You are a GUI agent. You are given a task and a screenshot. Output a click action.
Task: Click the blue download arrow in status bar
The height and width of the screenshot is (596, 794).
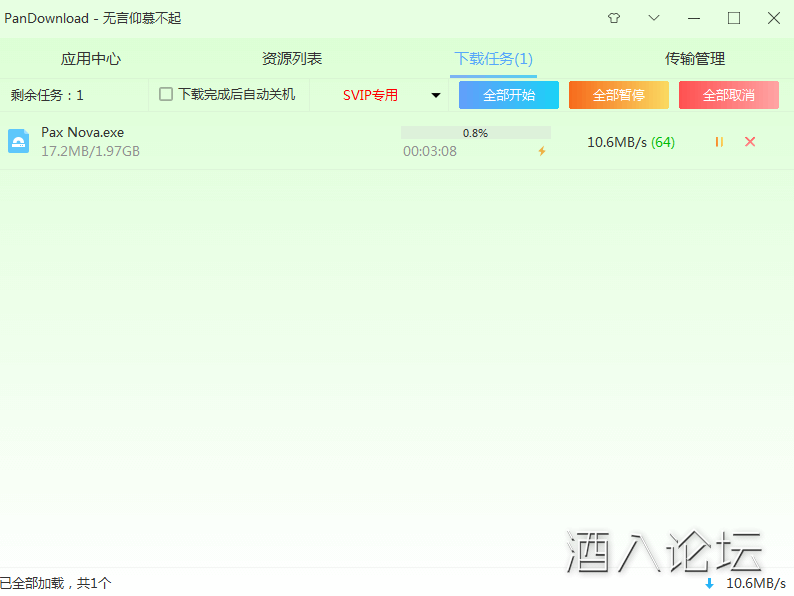point(709,583)
